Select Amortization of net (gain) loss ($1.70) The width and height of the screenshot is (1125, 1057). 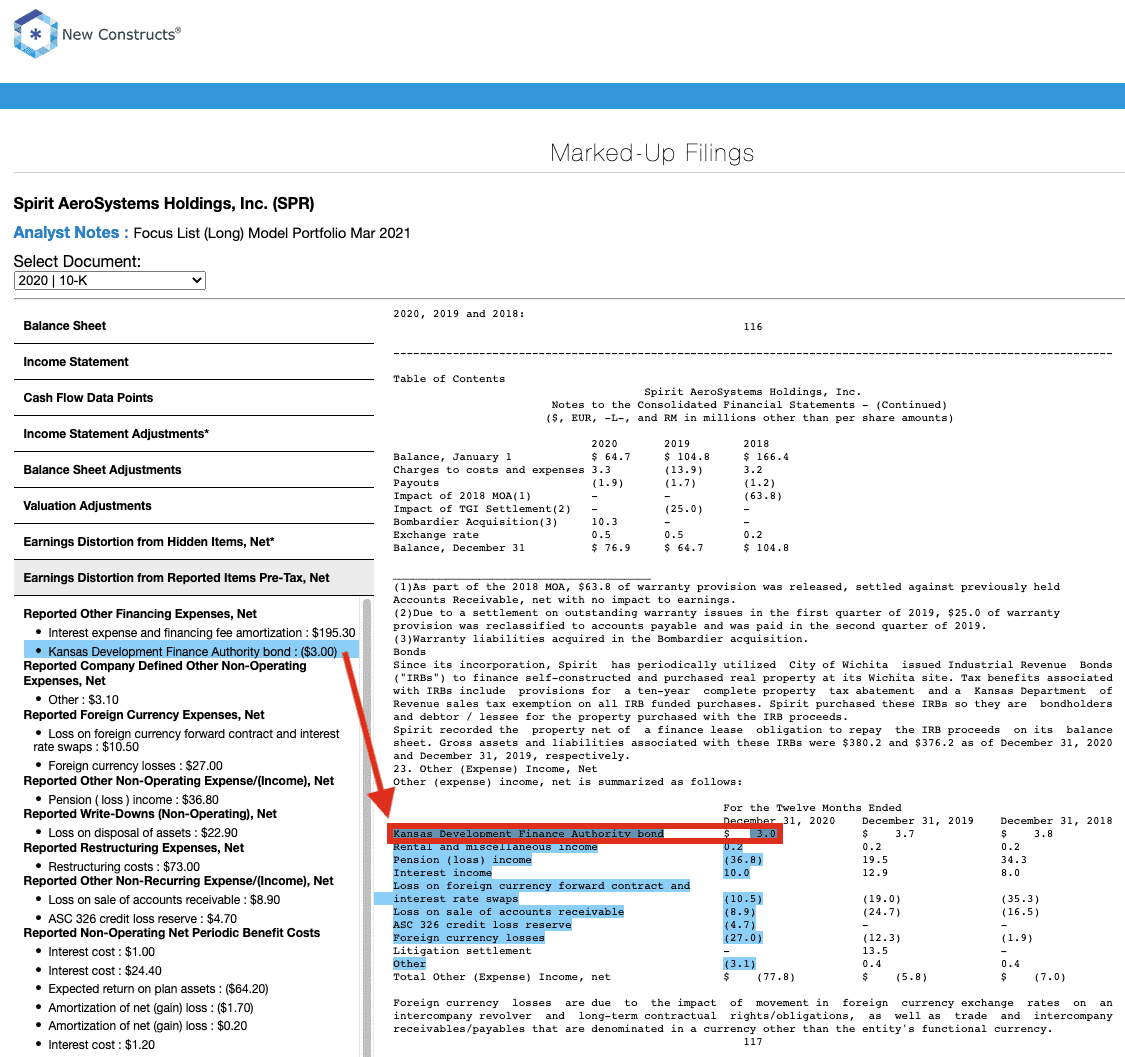click(x=151, y=1007)
